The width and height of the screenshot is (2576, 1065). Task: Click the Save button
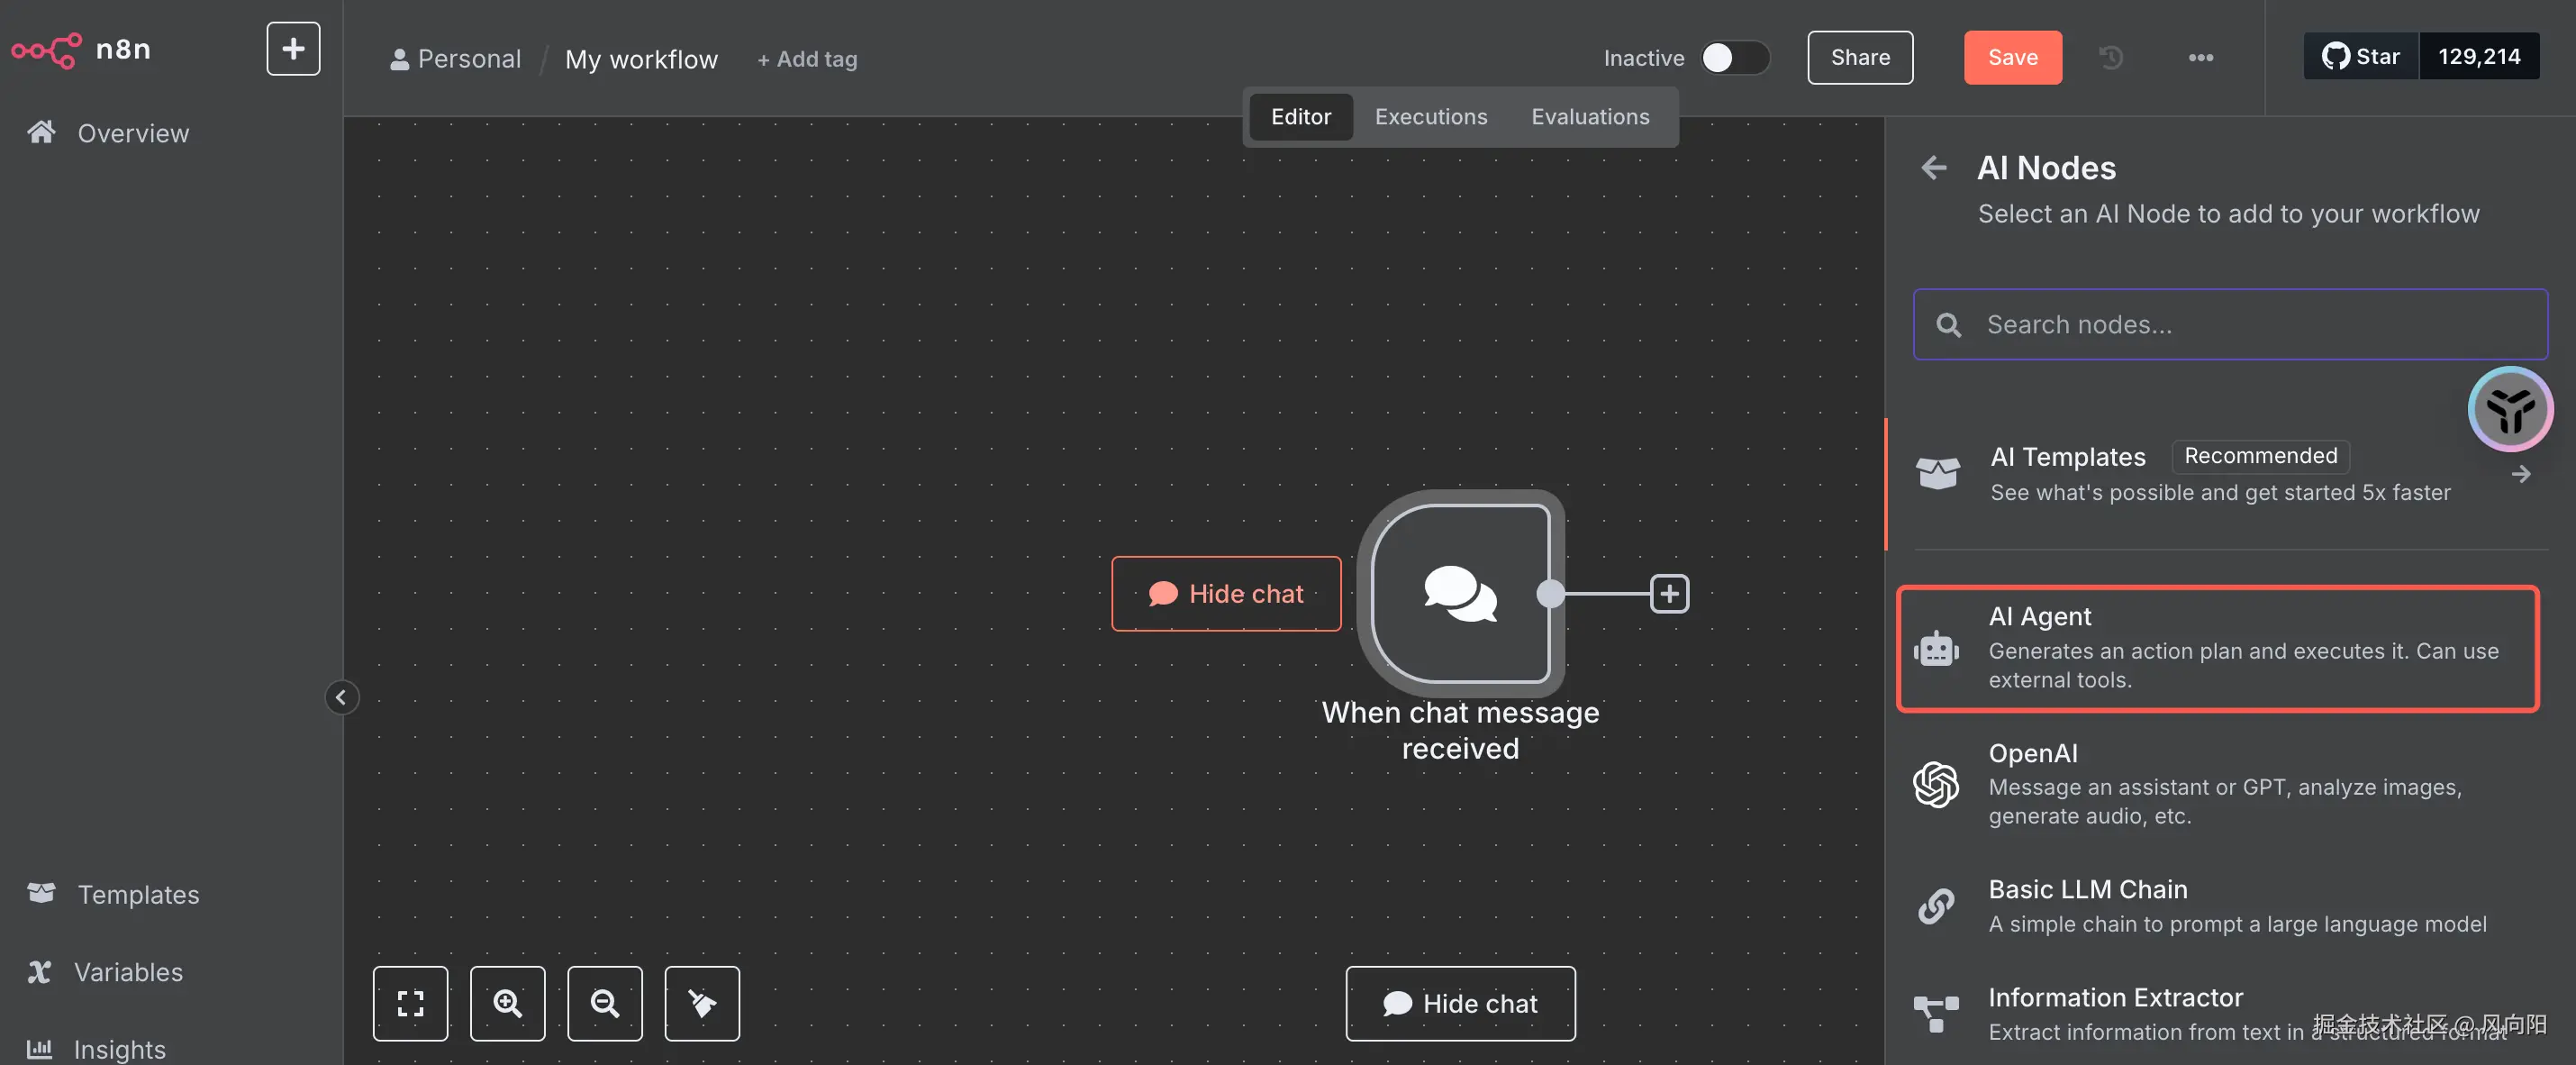coord(2012,58)
